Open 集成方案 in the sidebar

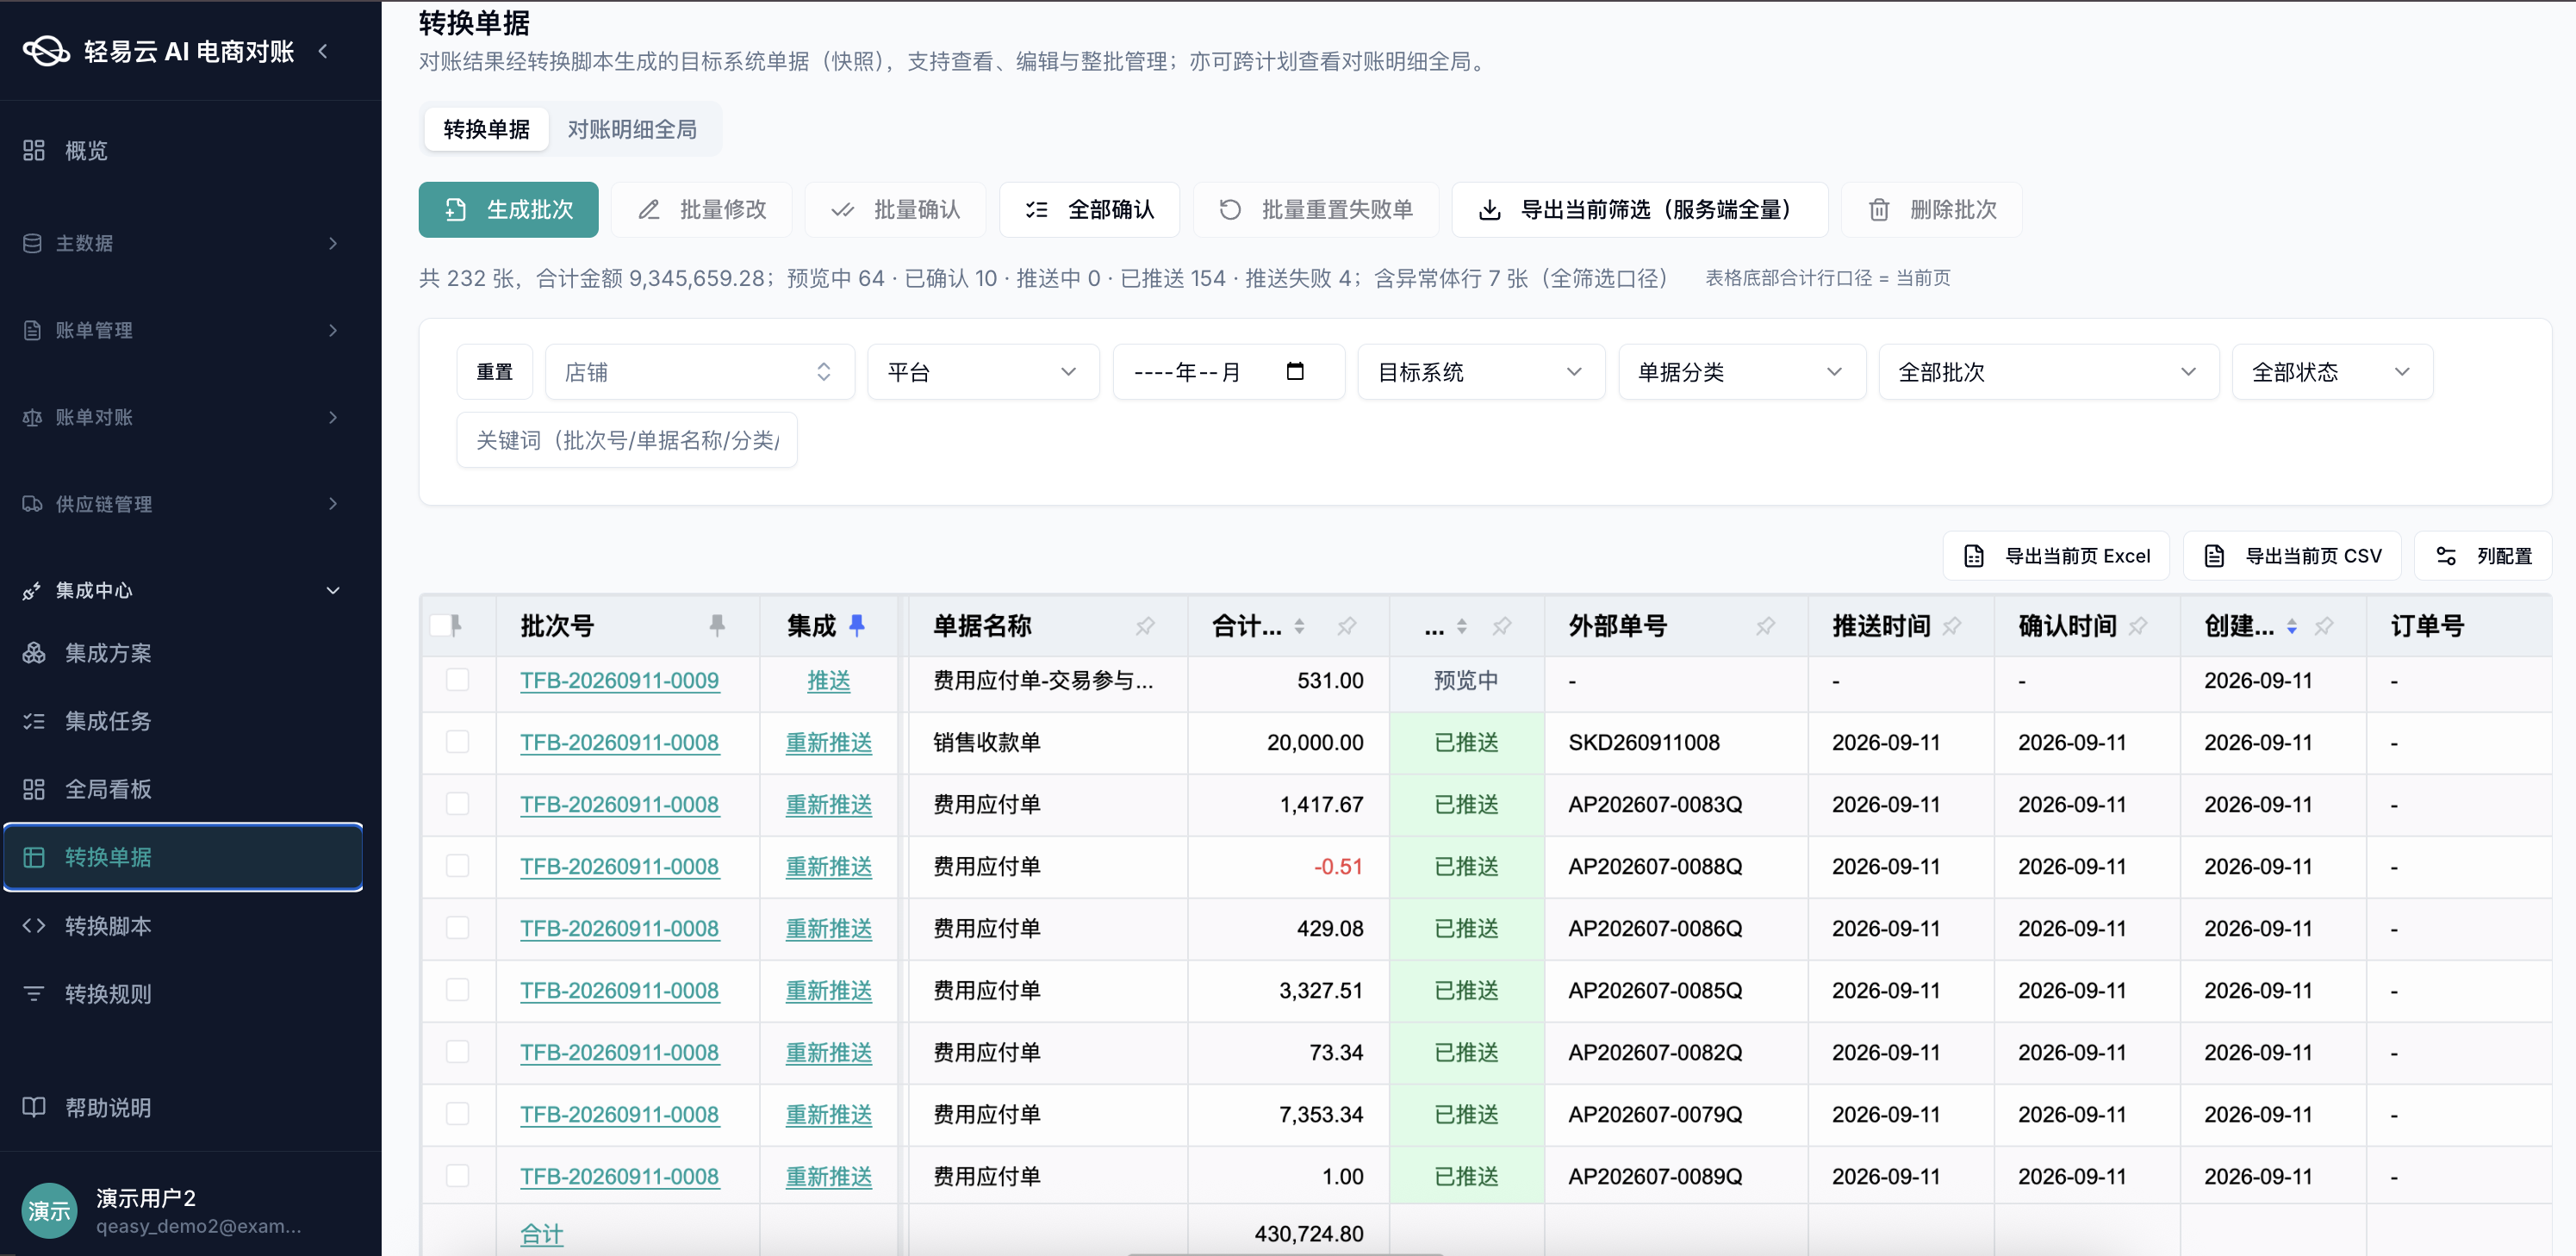tap(182, 653)
